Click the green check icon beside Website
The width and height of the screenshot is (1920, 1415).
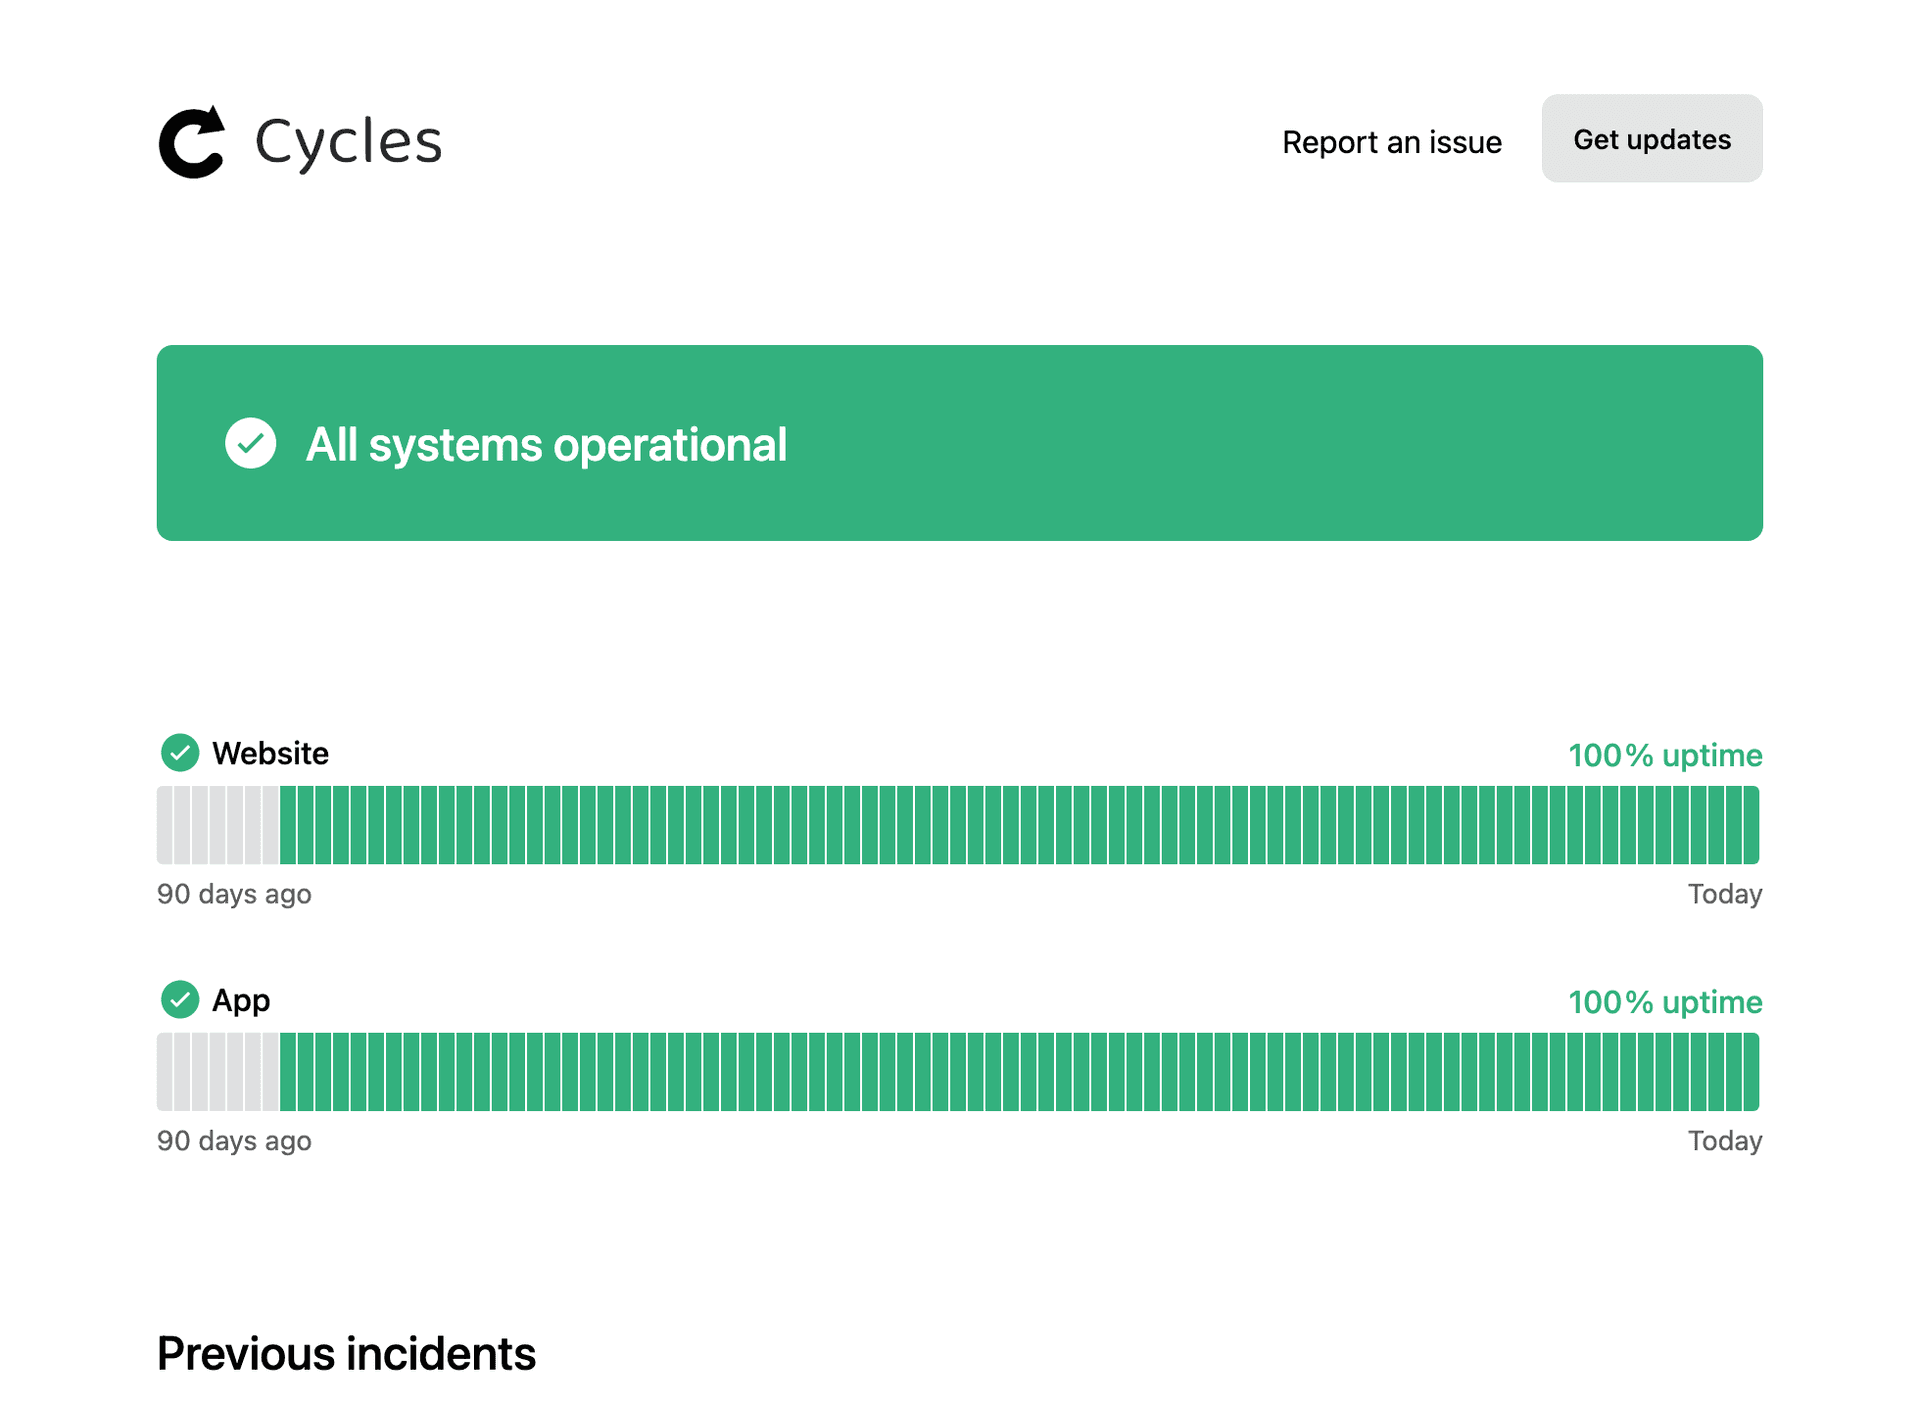pyautogui.click(x=180, y=753)
